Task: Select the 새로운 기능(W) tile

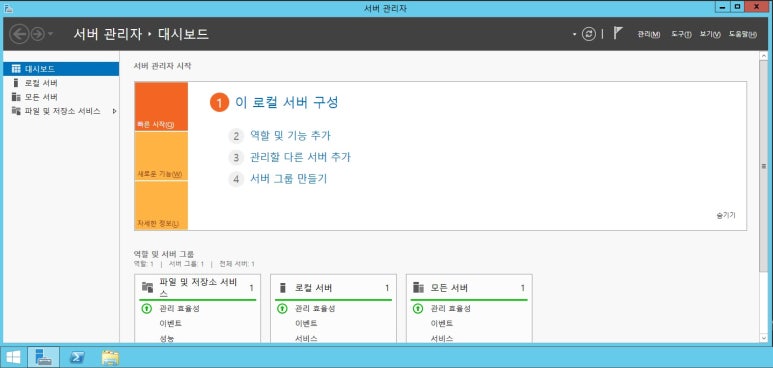Action: (161, 156)
